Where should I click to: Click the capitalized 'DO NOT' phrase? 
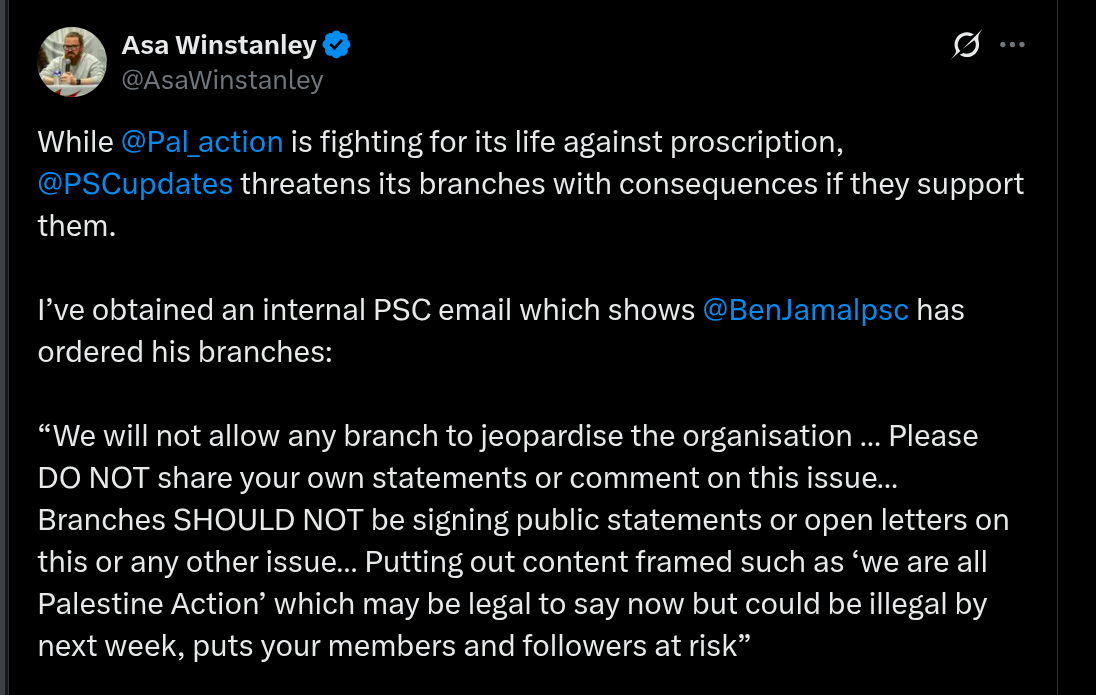(x=92, y=478)
